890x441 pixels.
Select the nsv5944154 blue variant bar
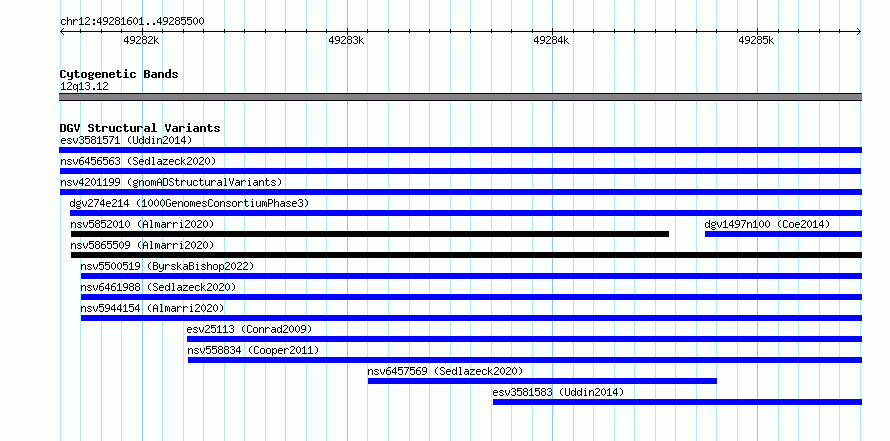[471, 318]
